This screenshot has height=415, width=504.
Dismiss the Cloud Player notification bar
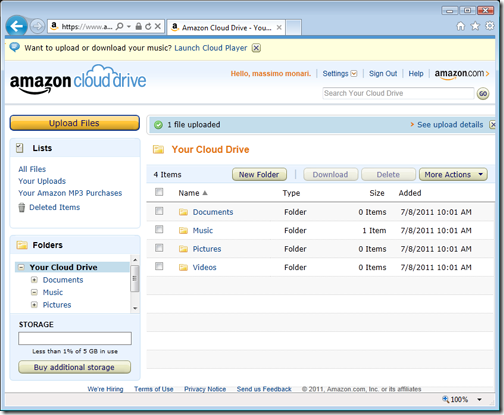click(256, 48)
